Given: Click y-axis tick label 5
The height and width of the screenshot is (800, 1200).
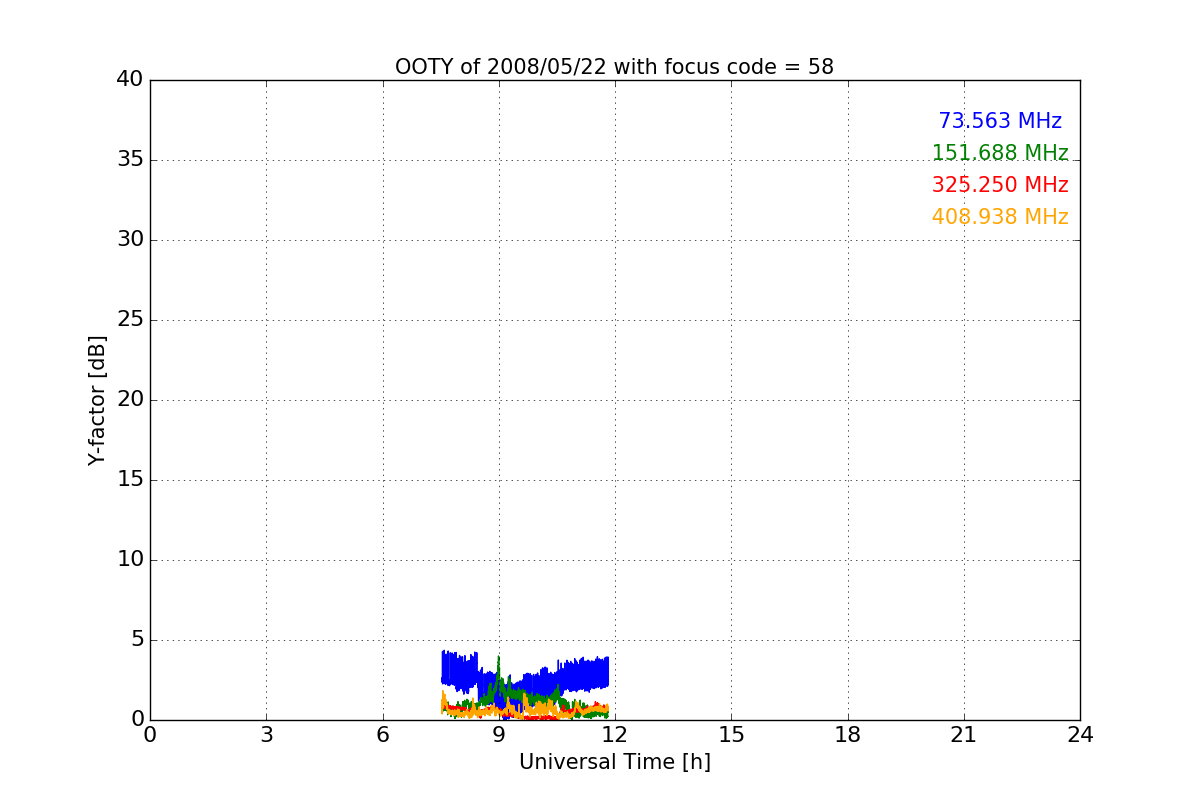Looking at the screenshot, I should pos(137,640).
